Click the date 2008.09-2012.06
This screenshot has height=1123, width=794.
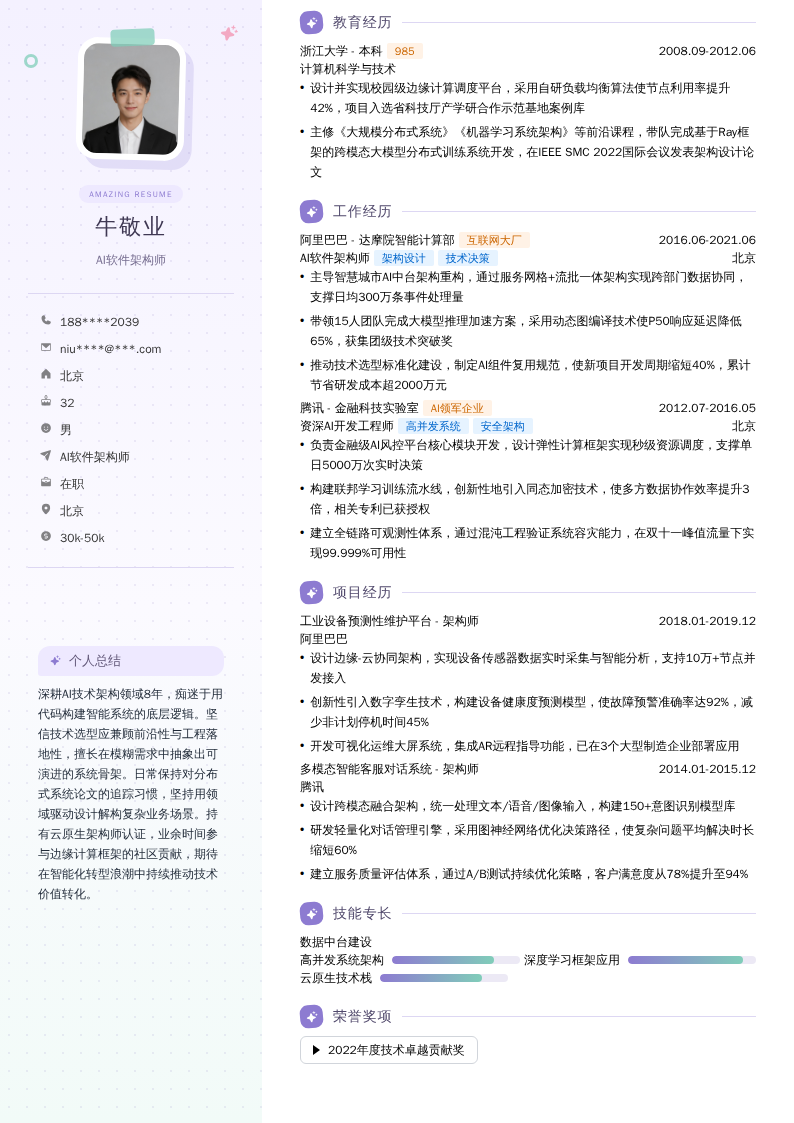coord(707,52)
